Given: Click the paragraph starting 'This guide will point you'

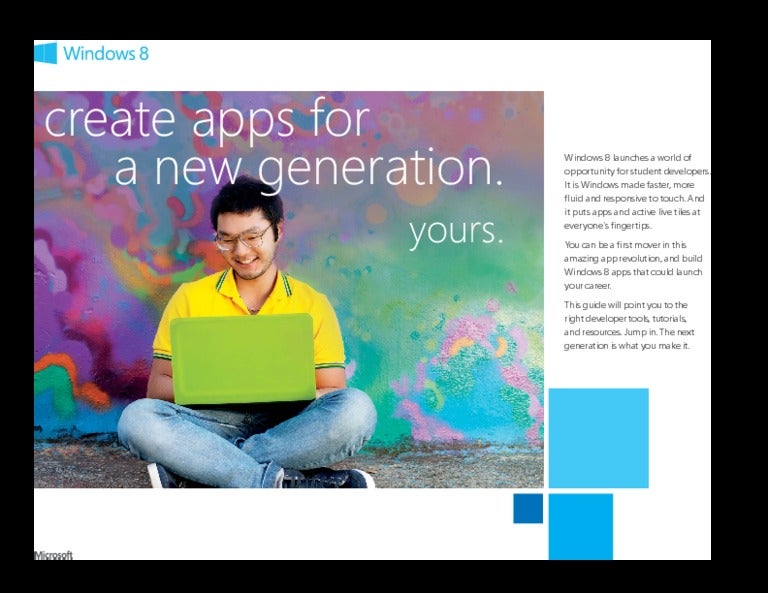Looking at the screenshot, I should pyautogui.click(x=629, y=325).
